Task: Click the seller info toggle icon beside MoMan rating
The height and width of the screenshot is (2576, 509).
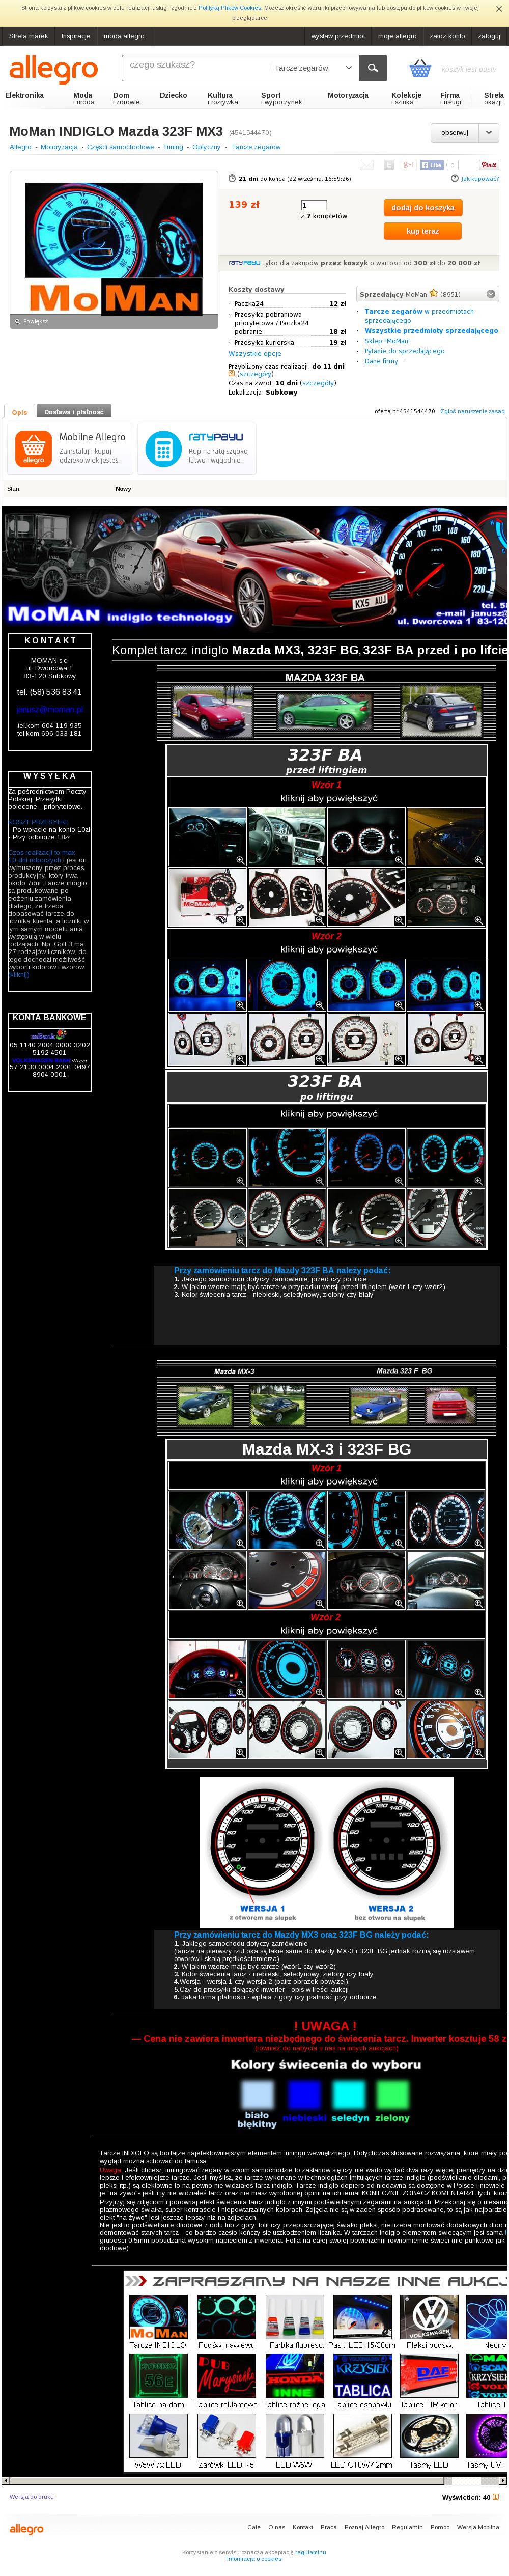Action: tap(491, 294)
